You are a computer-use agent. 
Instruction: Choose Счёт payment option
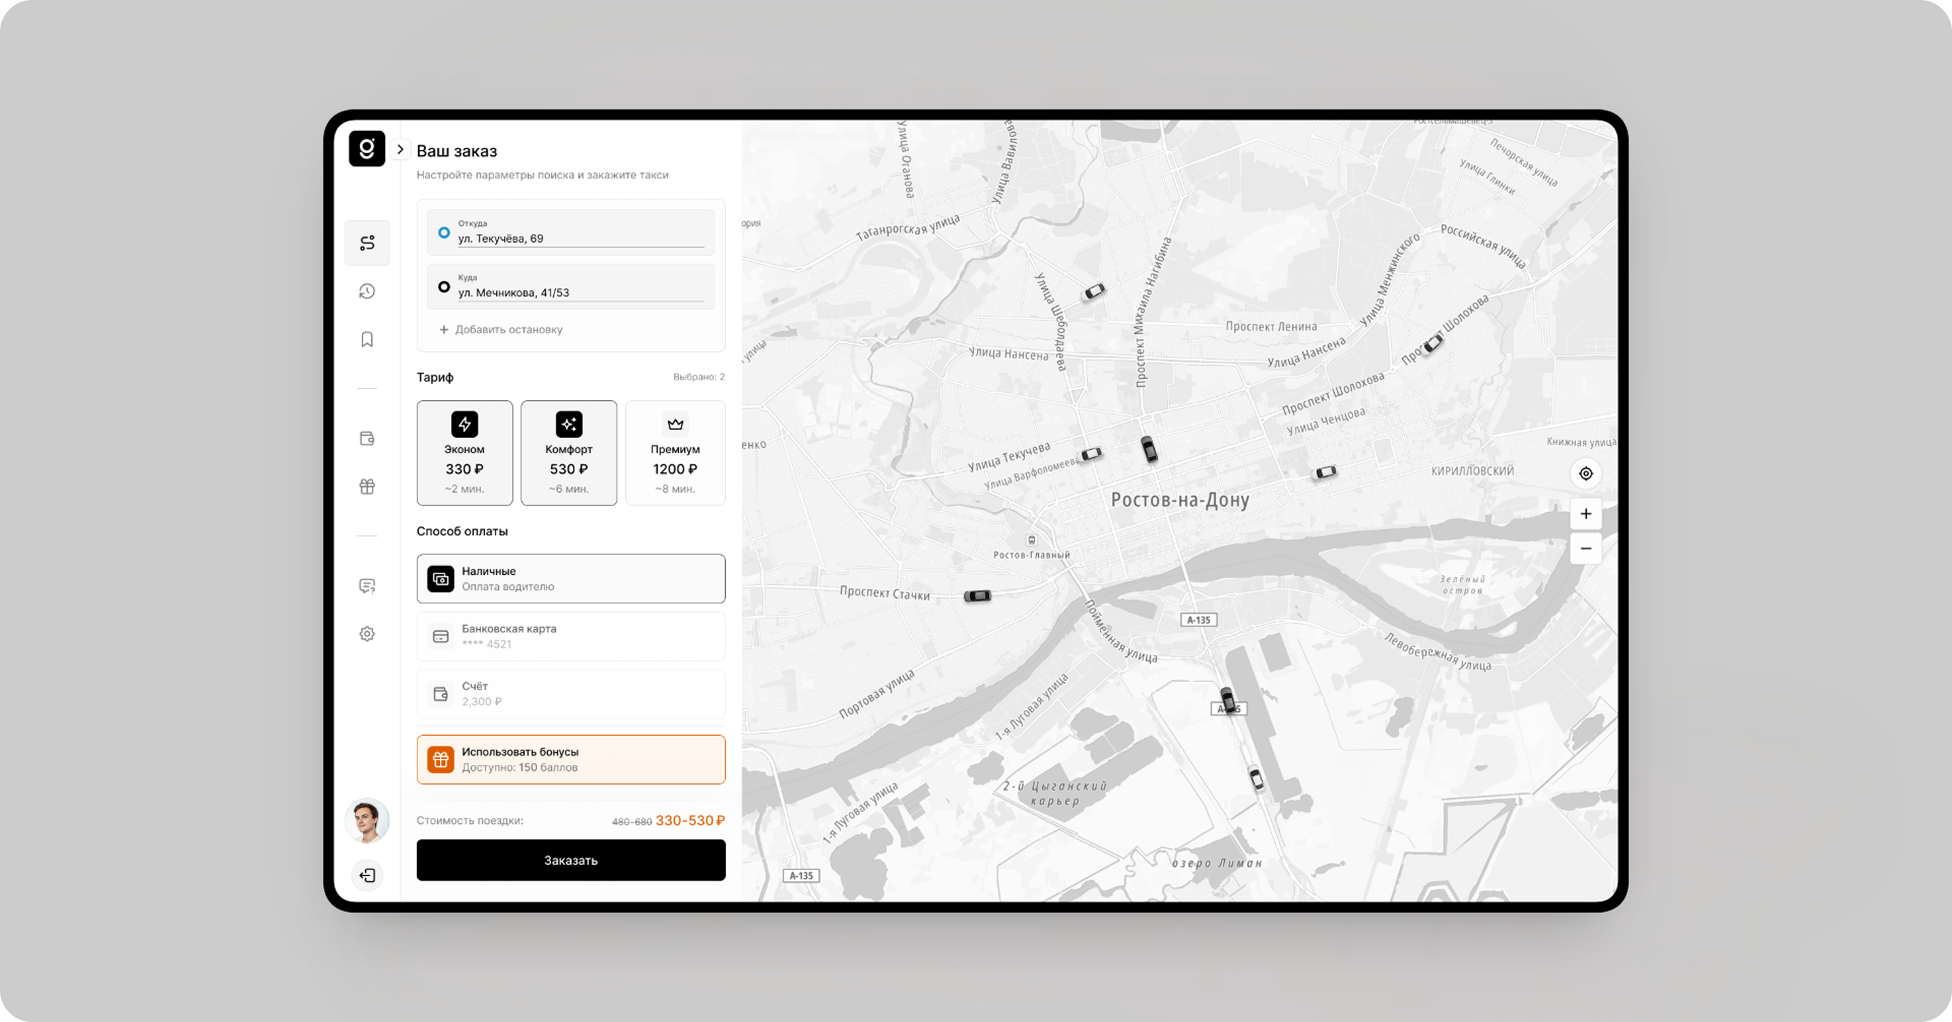tap(571, 694)
